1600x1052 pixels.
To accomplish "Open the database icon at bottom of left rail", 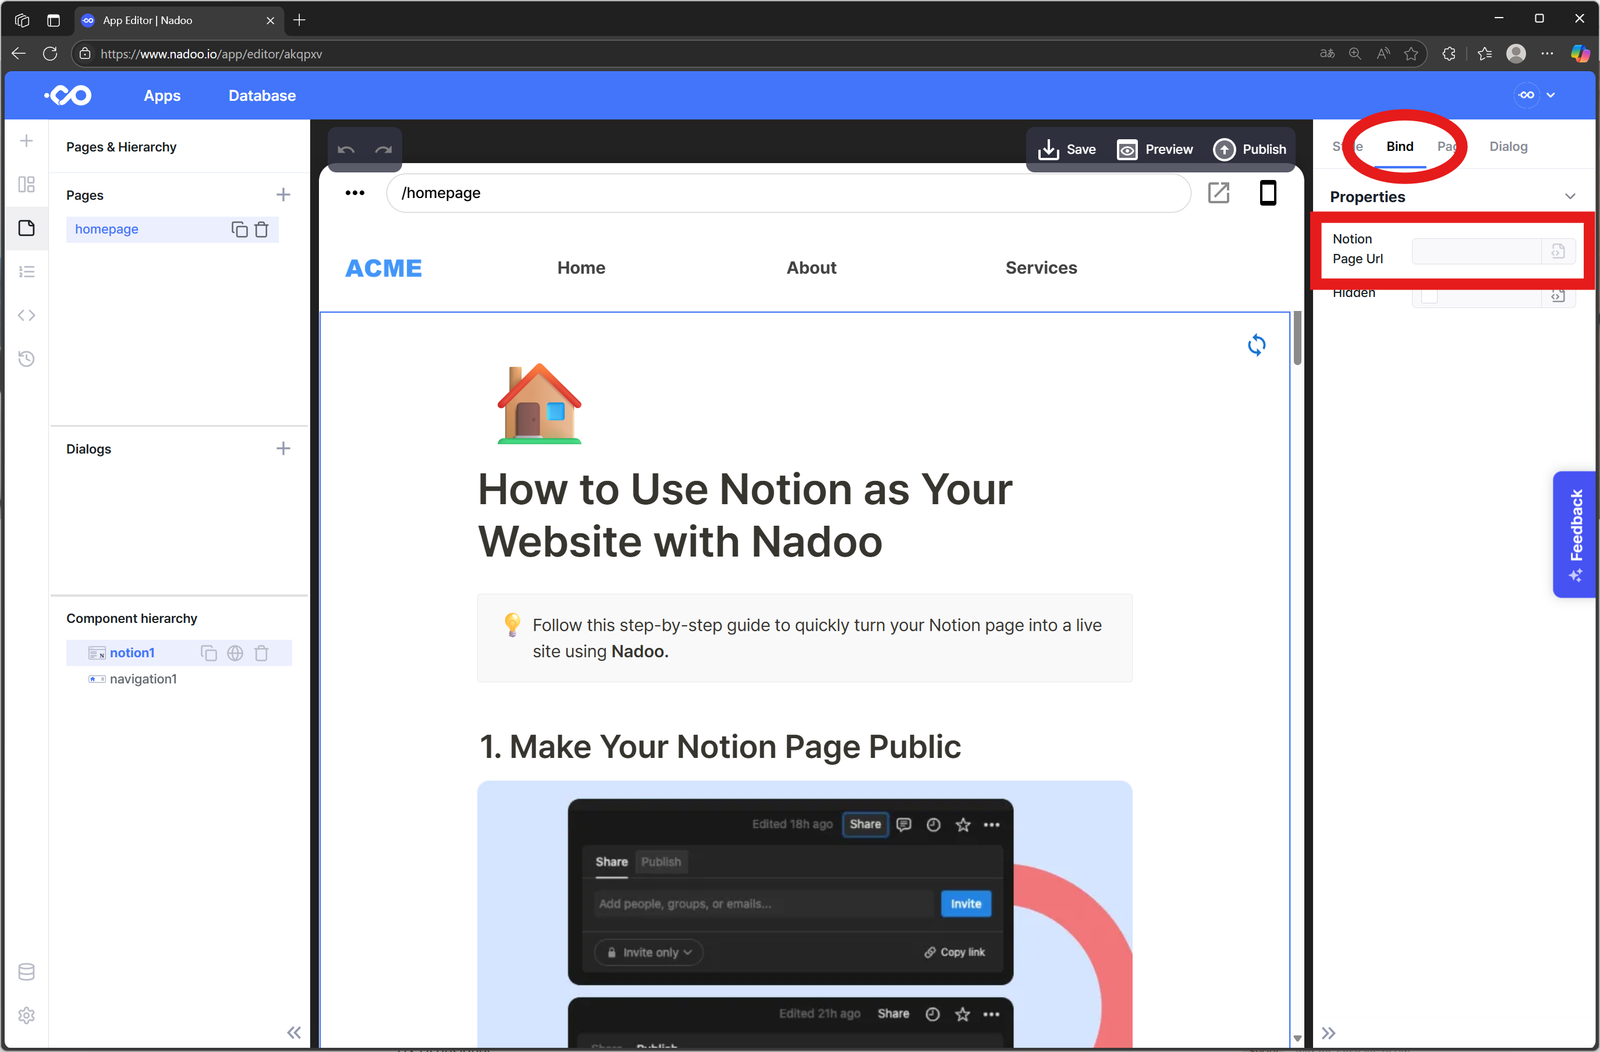I will click(26, 972).
